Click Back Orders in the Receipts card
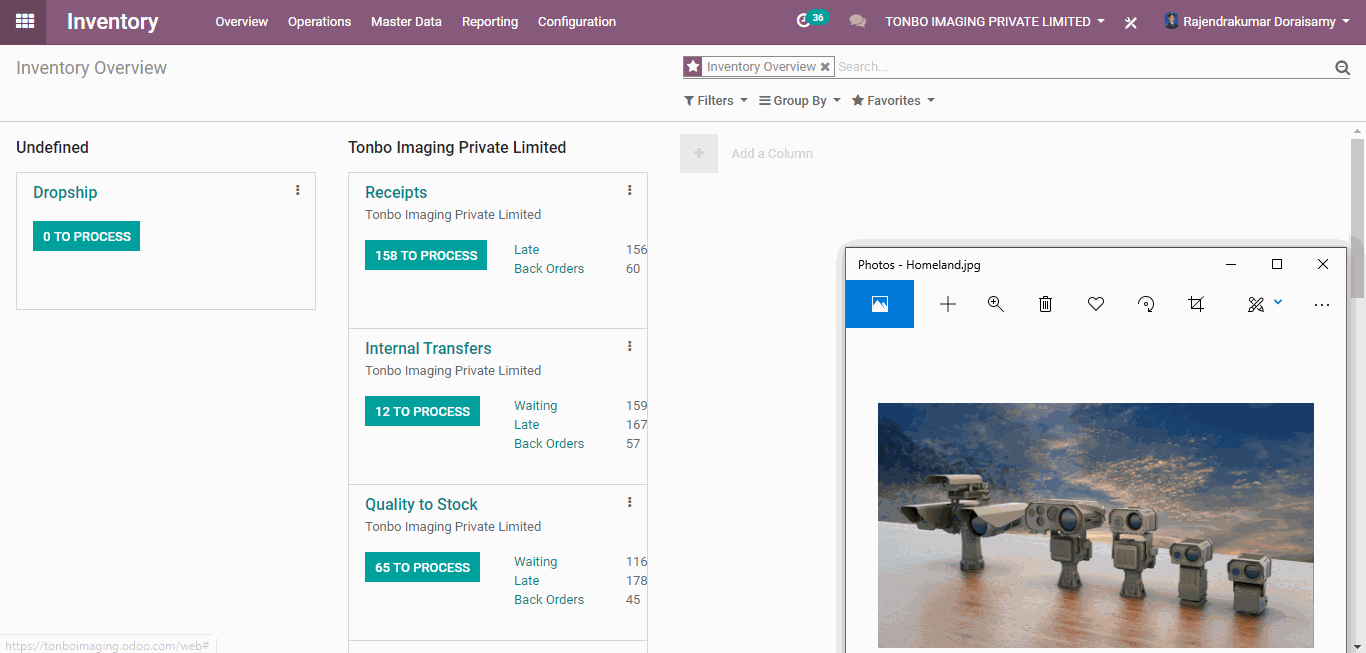Viewport: 1366px width, 653px height. [x=549, y=269]
